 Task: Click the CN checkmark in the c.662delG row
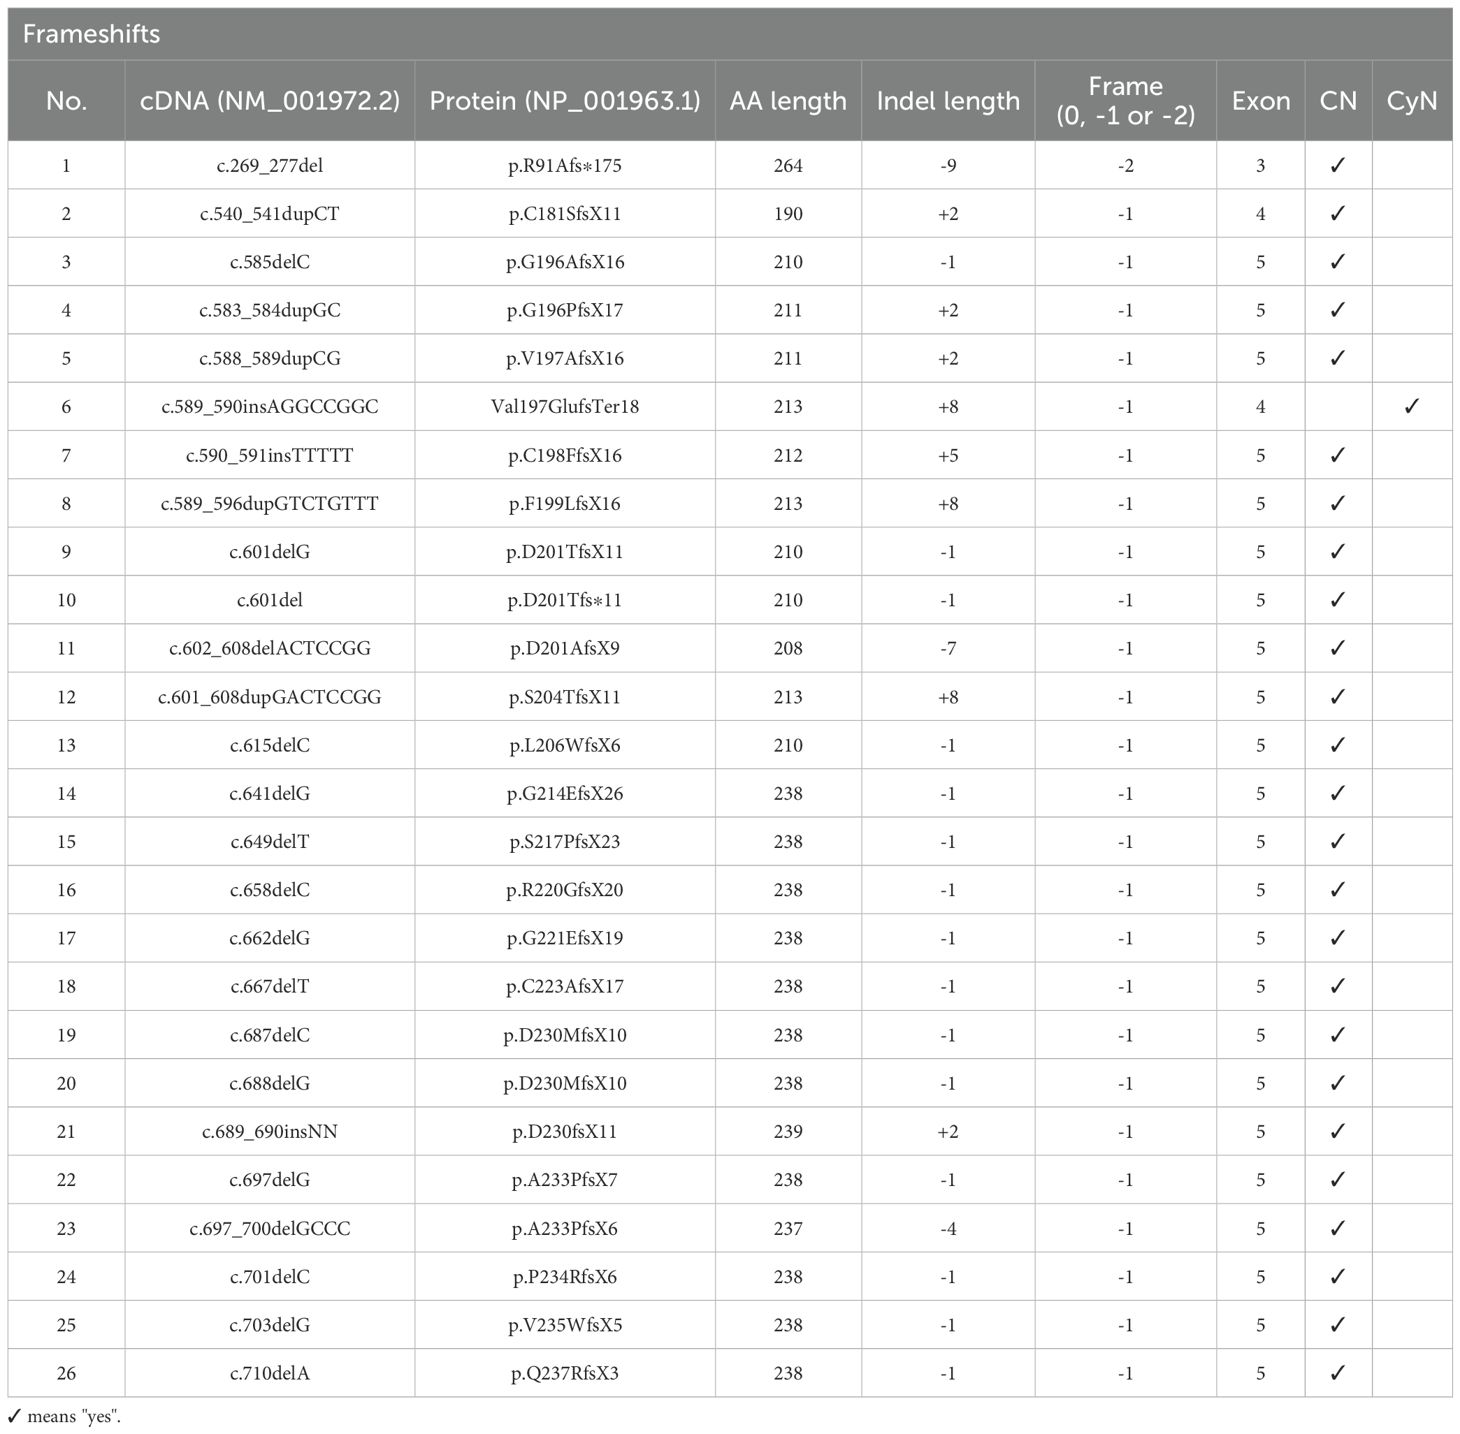(1338, 938)
